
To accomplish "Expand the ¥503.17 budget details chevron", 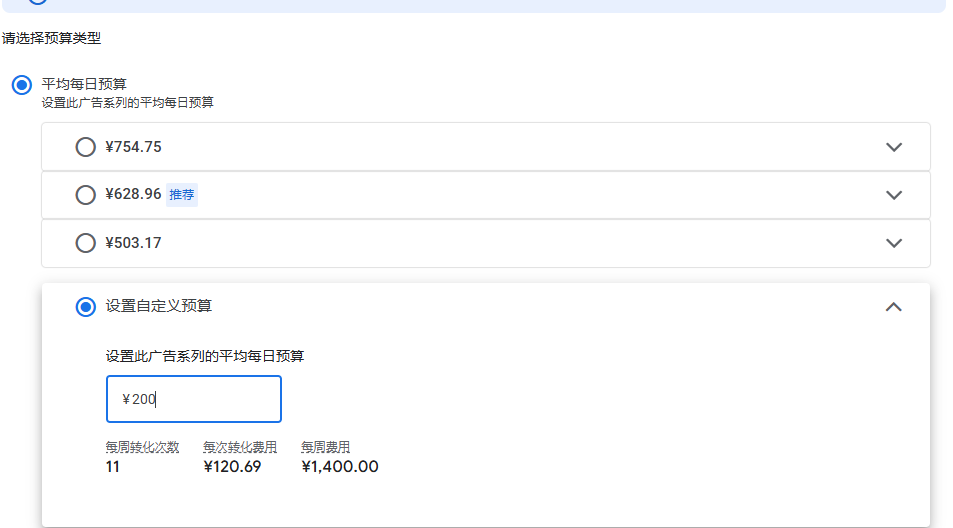I will 893,243.
